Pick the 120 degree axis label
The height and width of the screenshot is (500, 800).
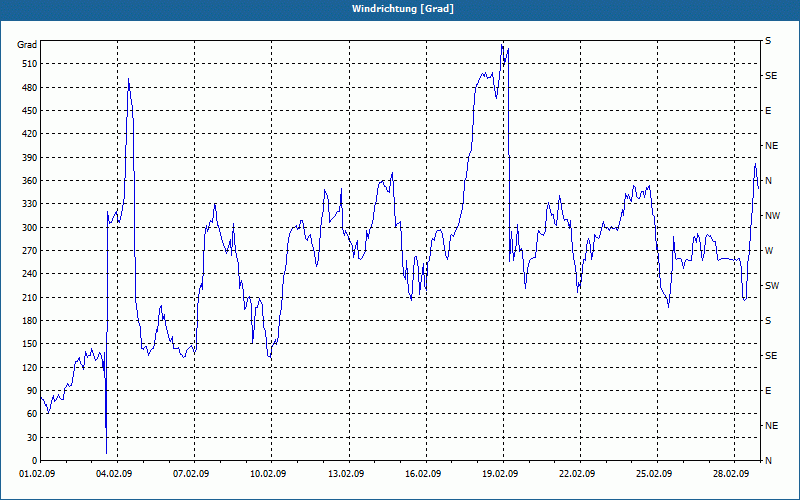click(x=30, y=367)
